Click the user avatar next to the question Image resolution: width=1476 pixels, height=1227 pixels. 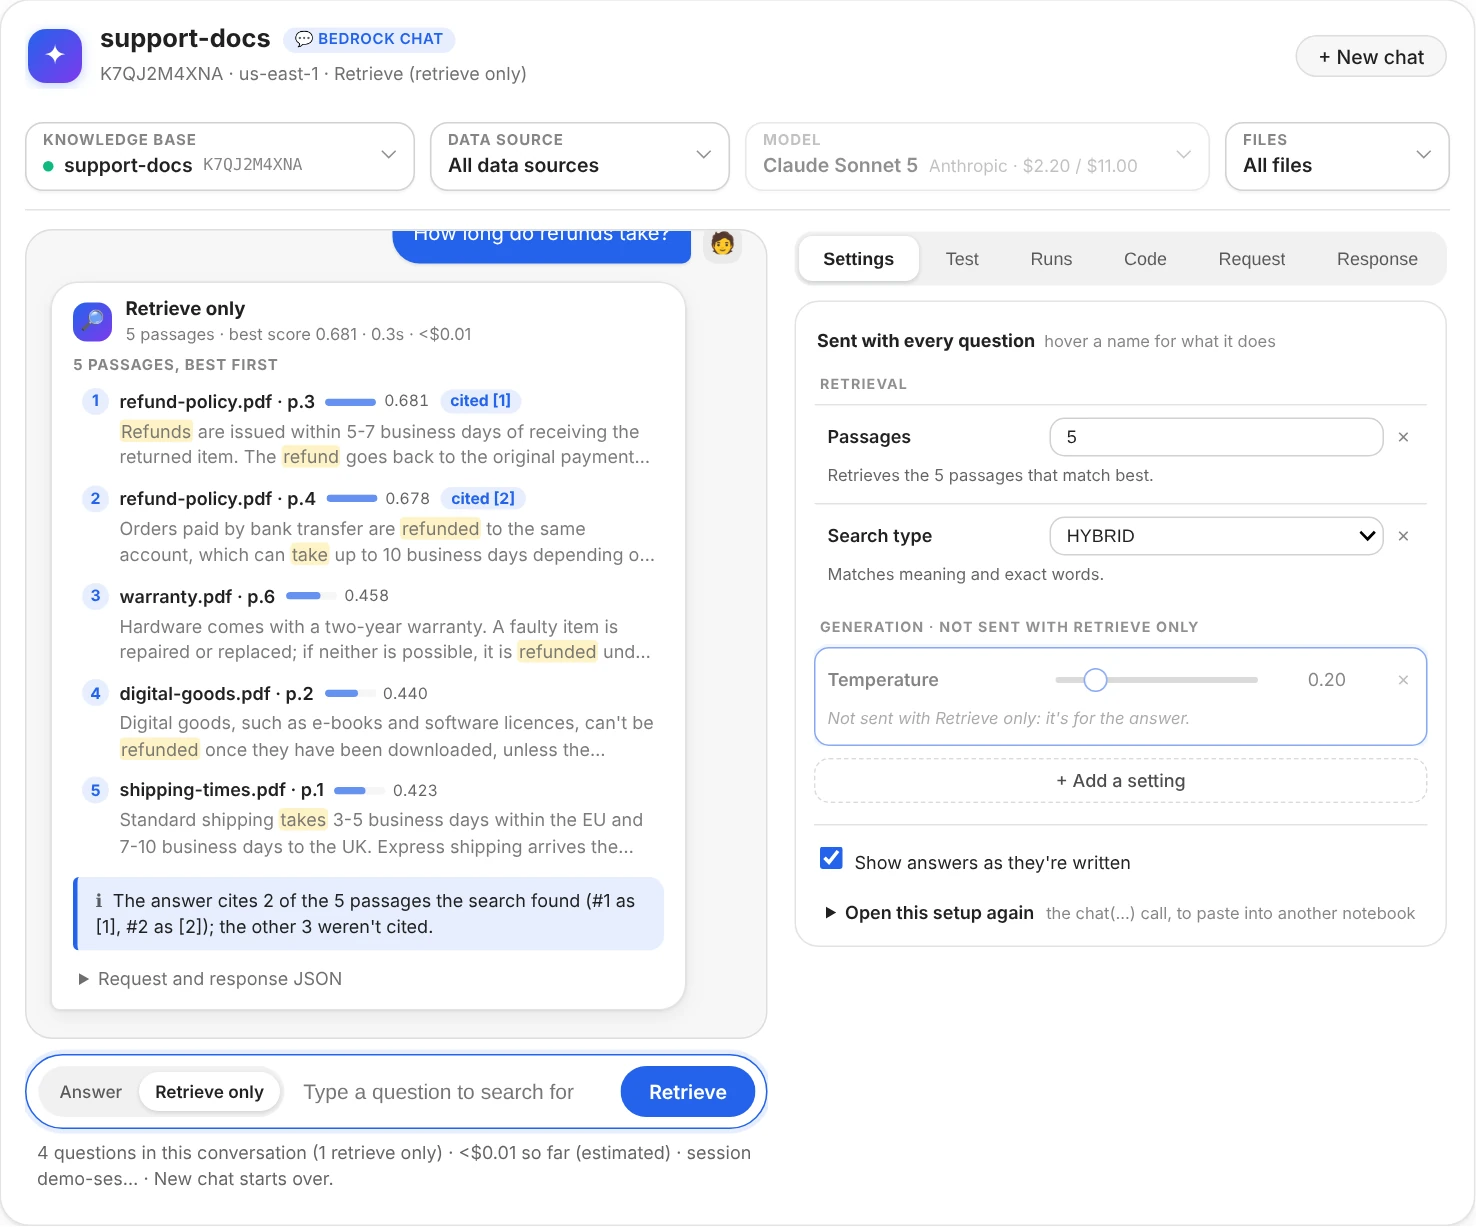[722, 243]
